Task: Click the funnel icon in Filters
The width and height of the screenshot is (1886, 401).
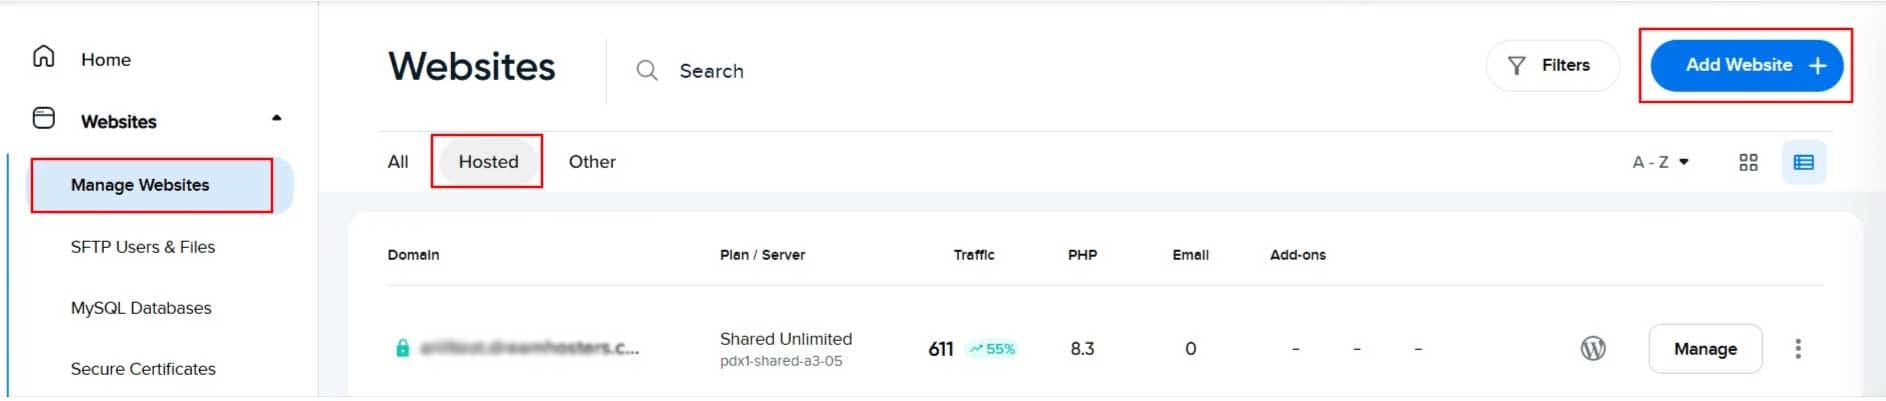Action: click(x=1517, y=65)
